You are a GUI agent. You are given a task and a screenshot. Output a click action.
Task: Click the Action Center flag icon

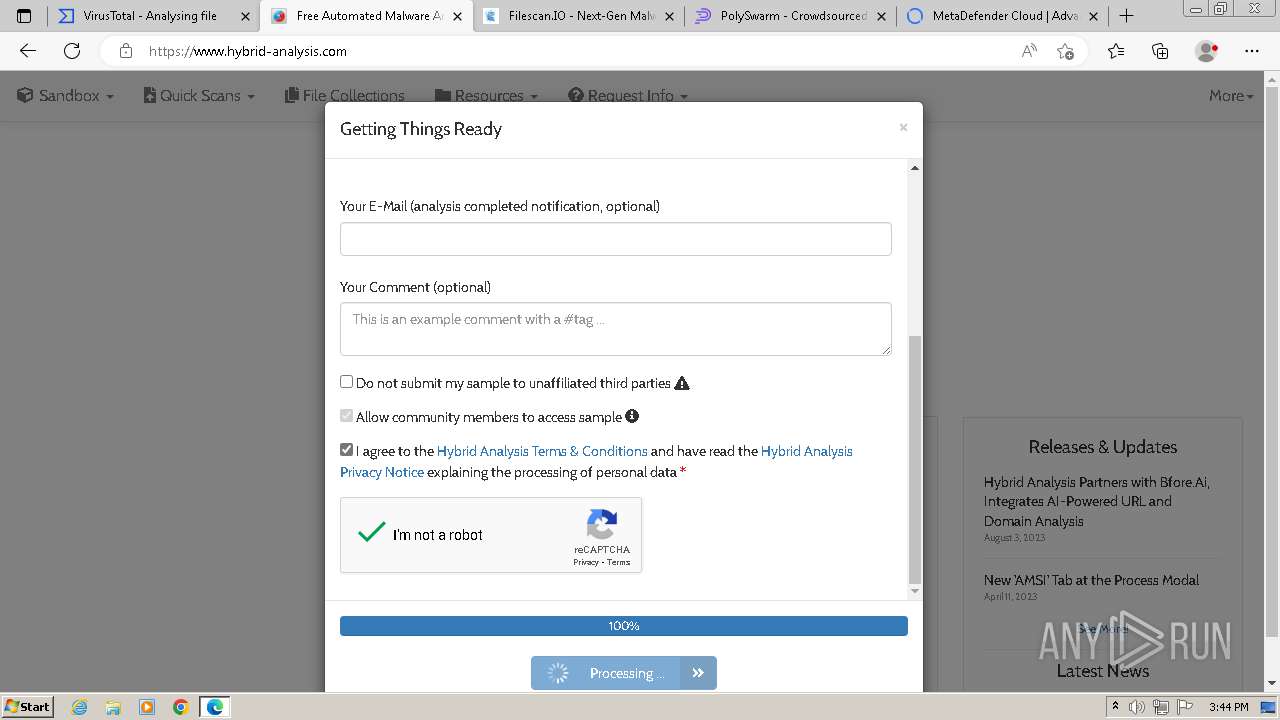click(1184, 707)
